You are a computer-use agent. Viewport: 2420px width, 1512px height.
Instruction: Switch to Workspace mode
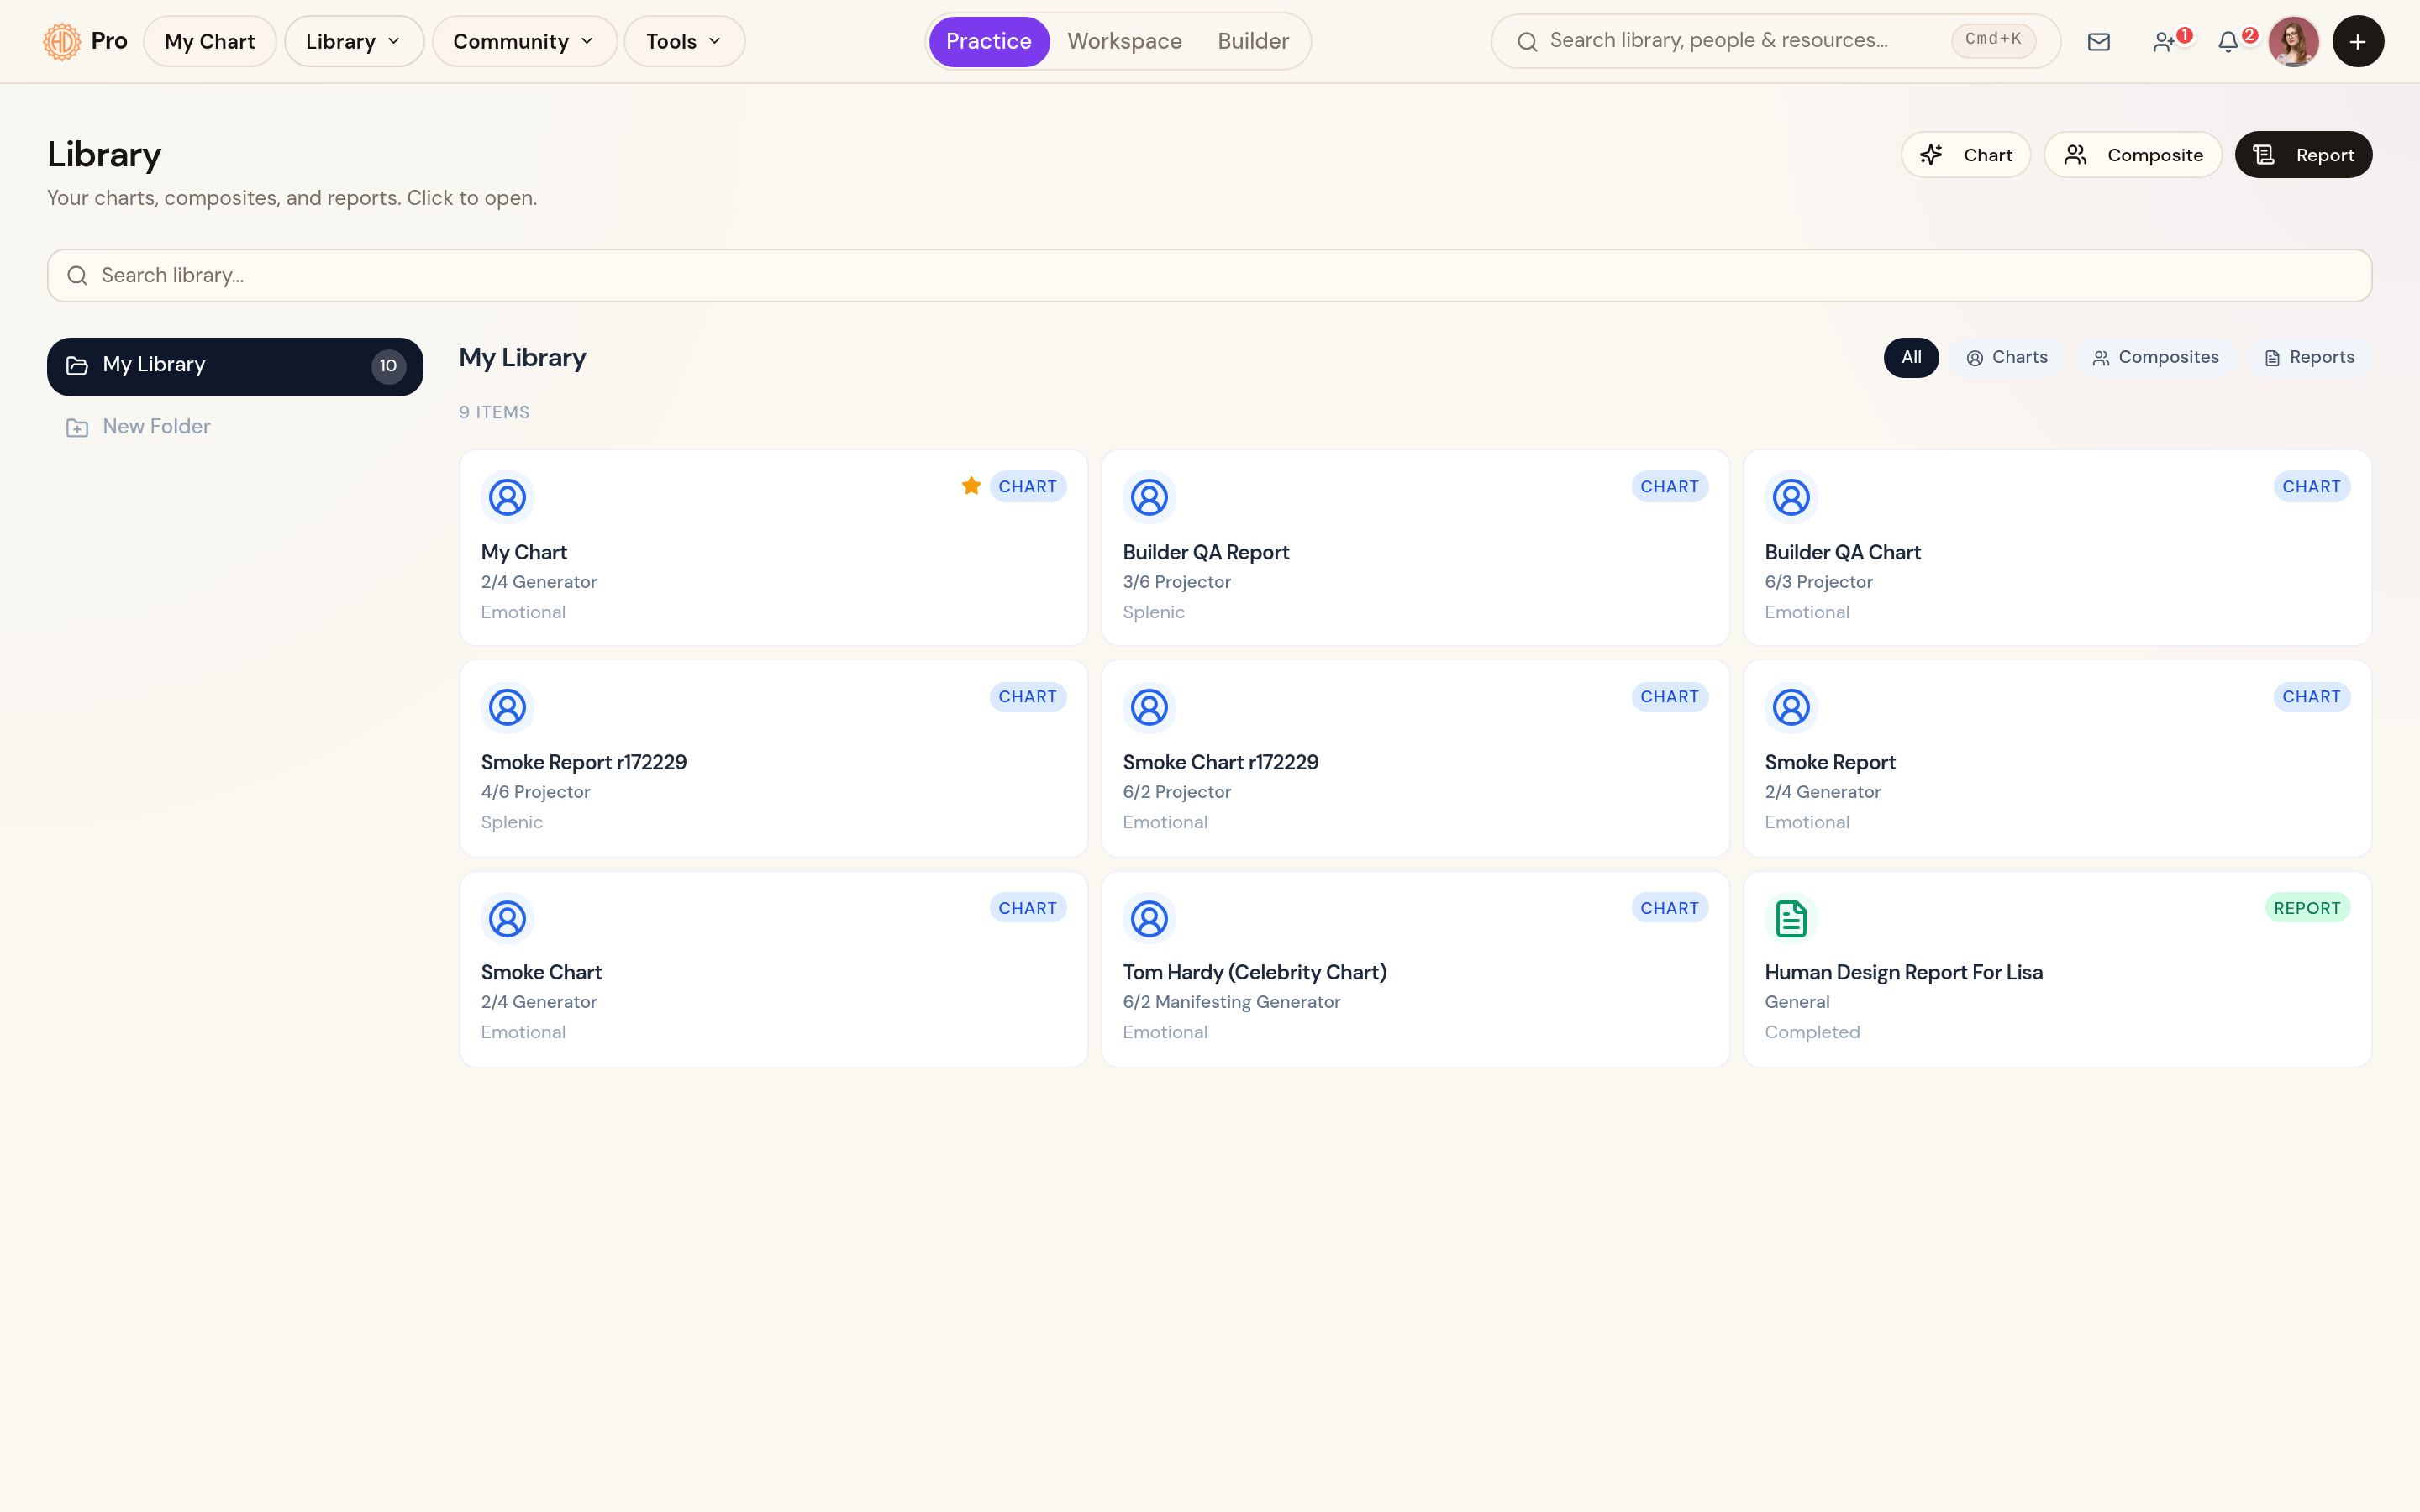[x=1124, y=41]
